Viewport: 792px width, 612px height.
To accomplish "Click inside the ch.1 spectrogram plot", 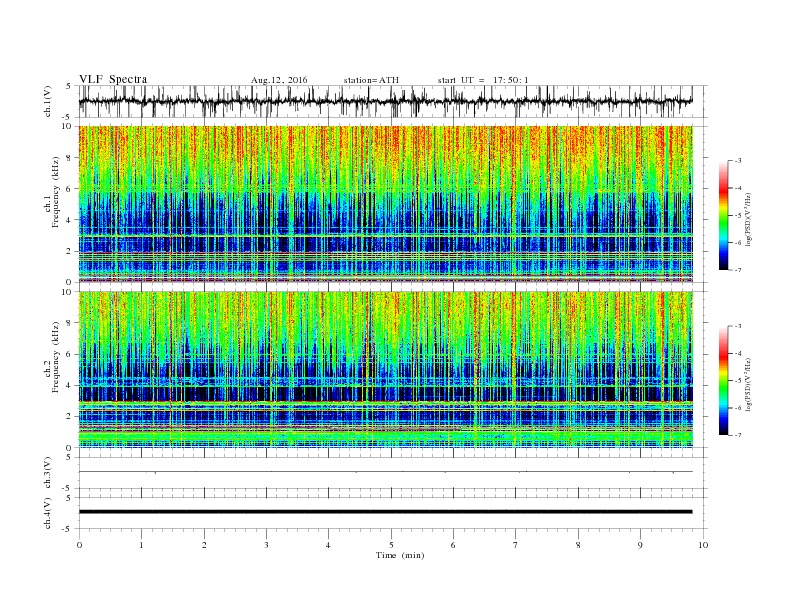I will coord(386,204).
